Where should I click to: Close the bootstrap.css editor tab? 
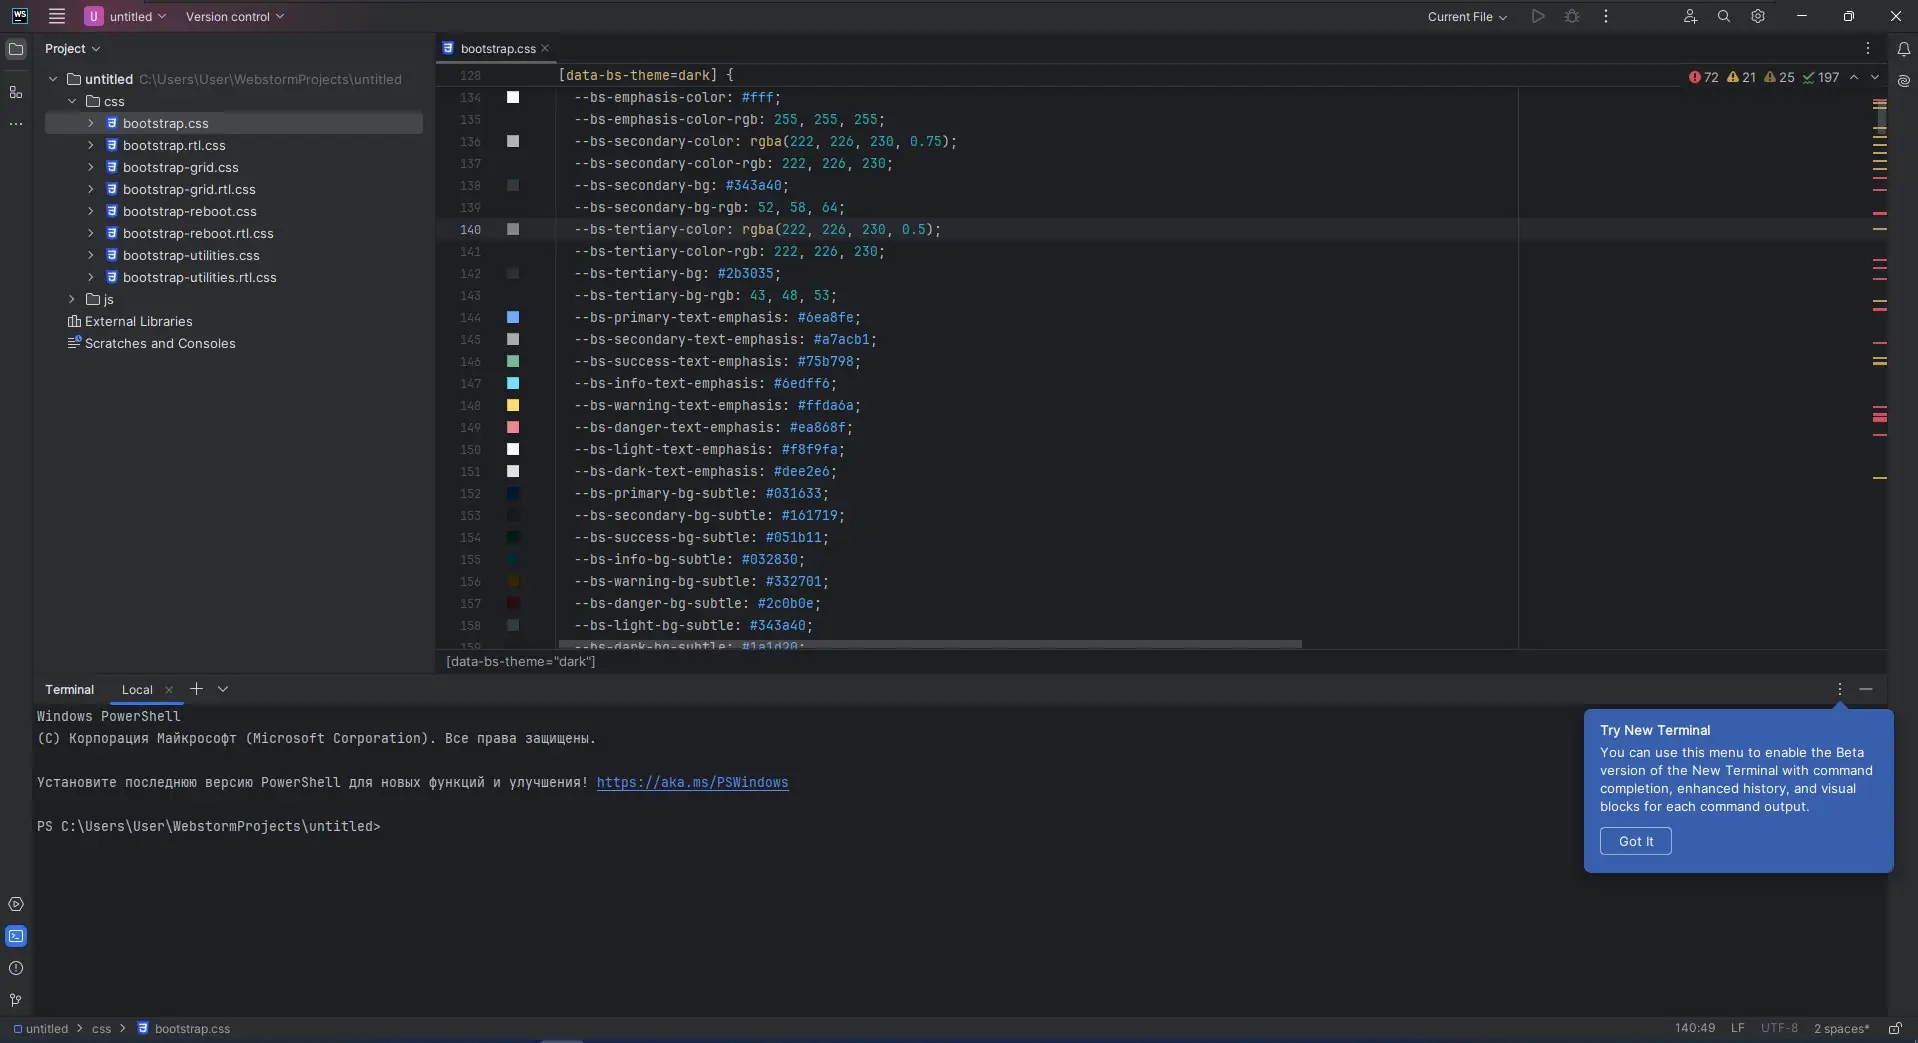coord(545,48)
